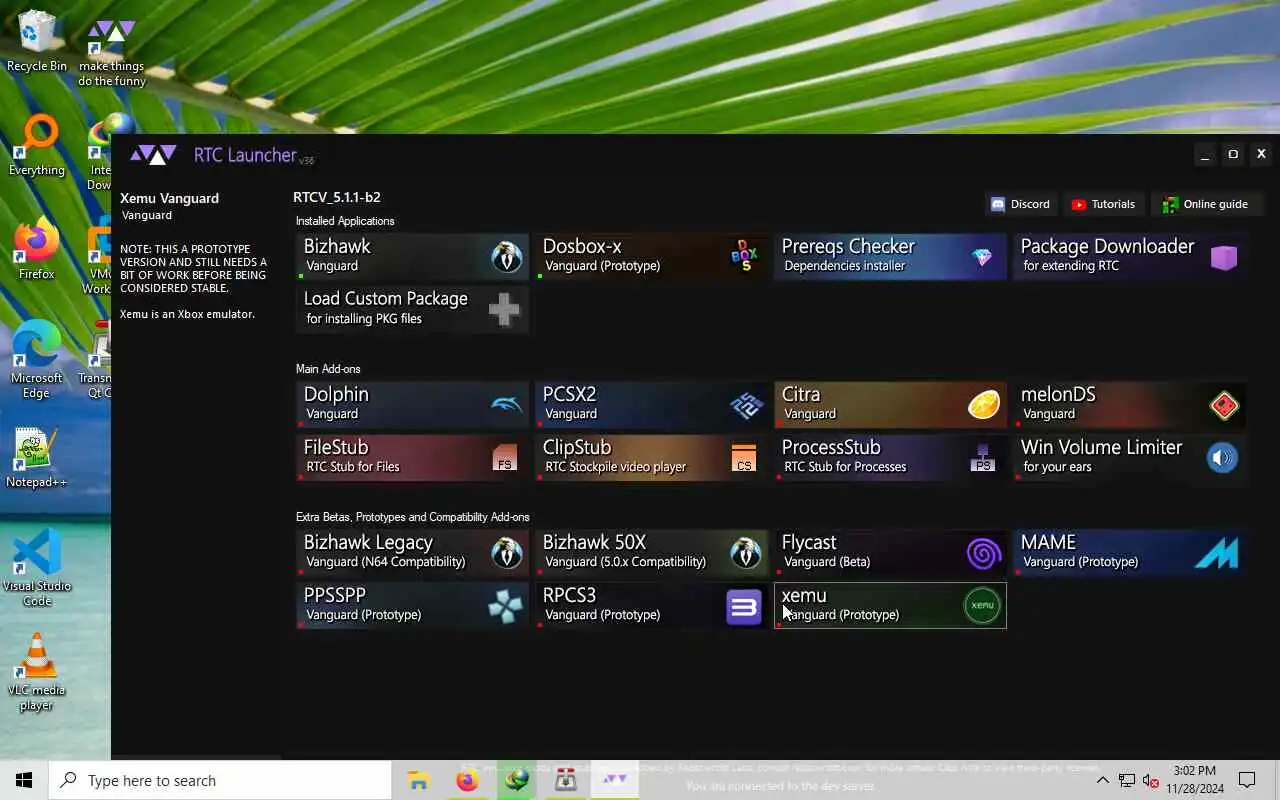Image resolution: width=1280 pixels, height=800 pixels.
Task: Click the Bizhawk Legacy penguin icon
Action: pos(506,553)
